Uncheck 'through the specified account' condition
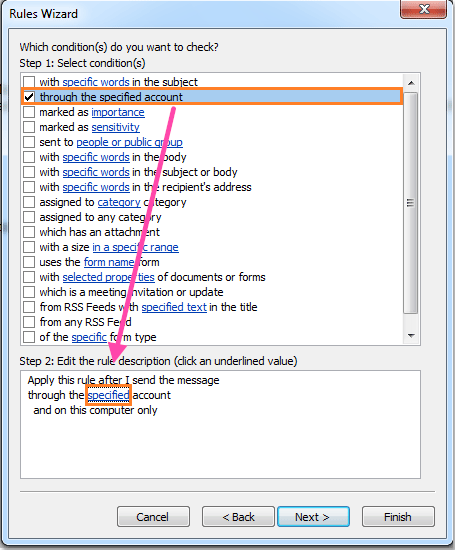 tap(29, 97)
